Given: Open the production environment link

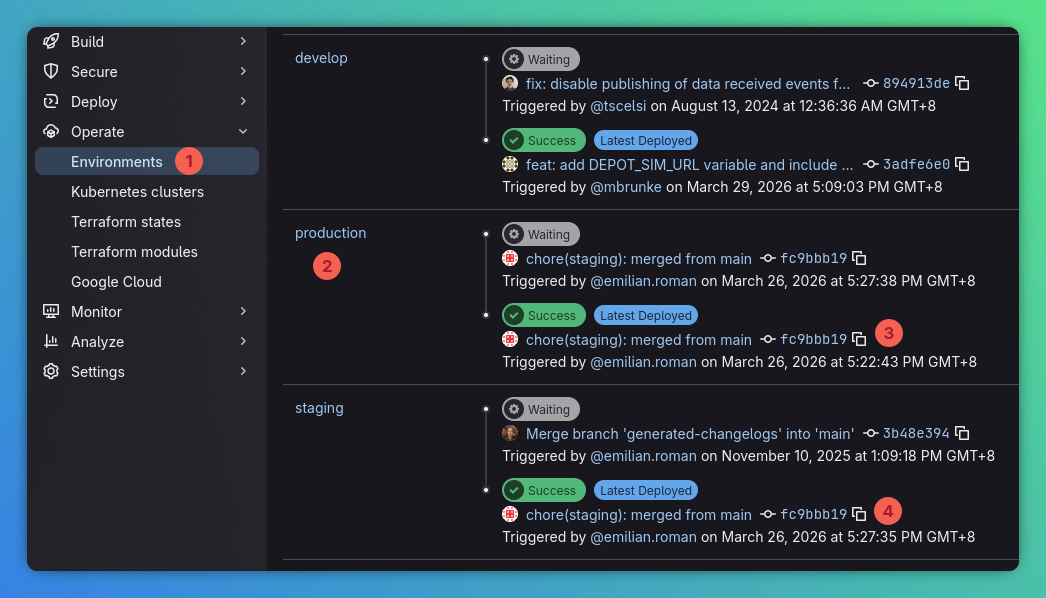Looking at the screenshot, I should pyautogui.click(x=330, y=232).
